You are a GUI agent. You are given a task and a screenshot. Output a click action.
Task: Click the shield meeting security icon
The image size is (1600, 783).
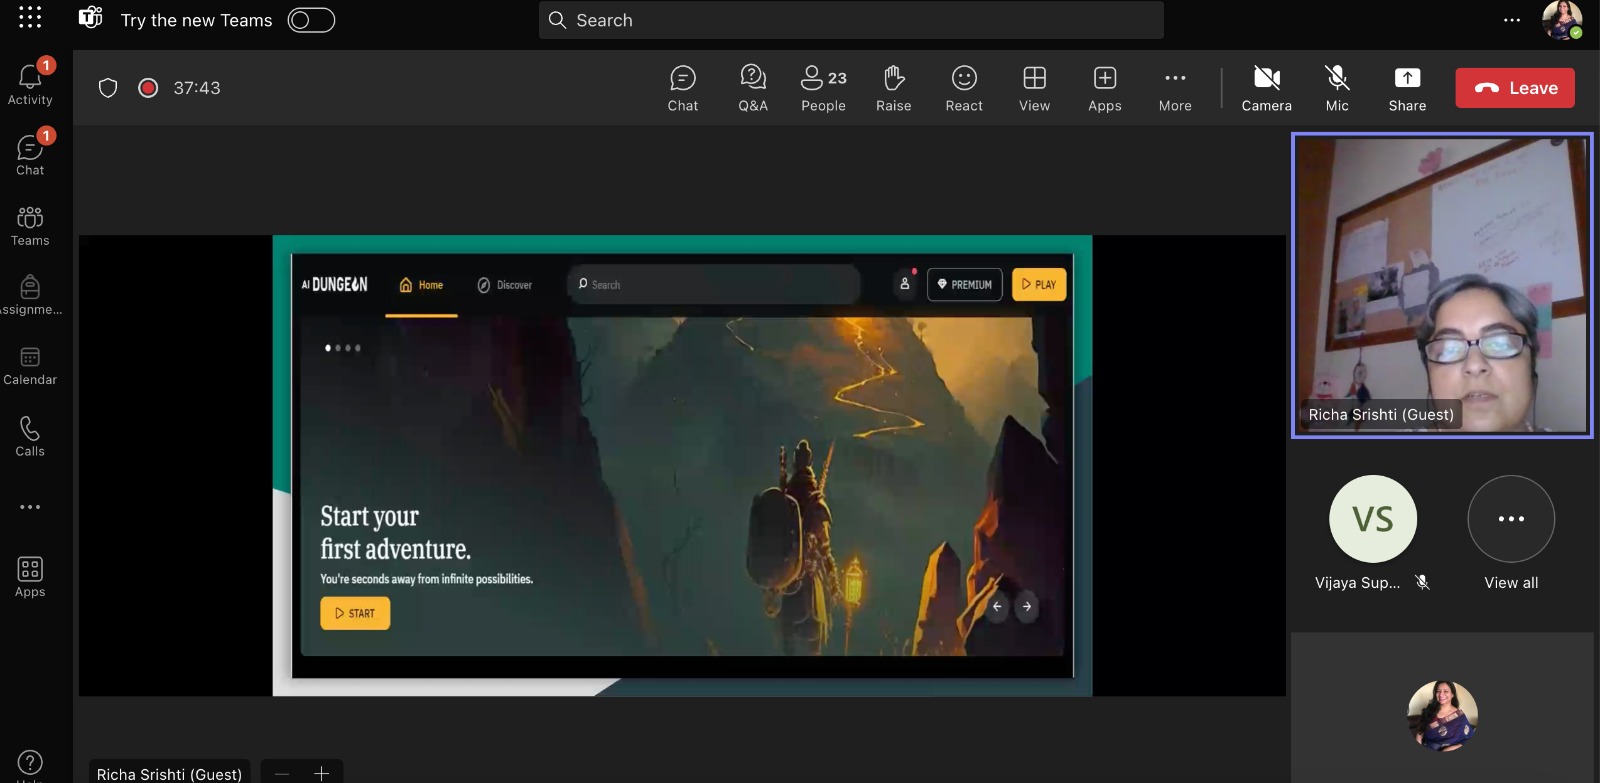point(108,88)
